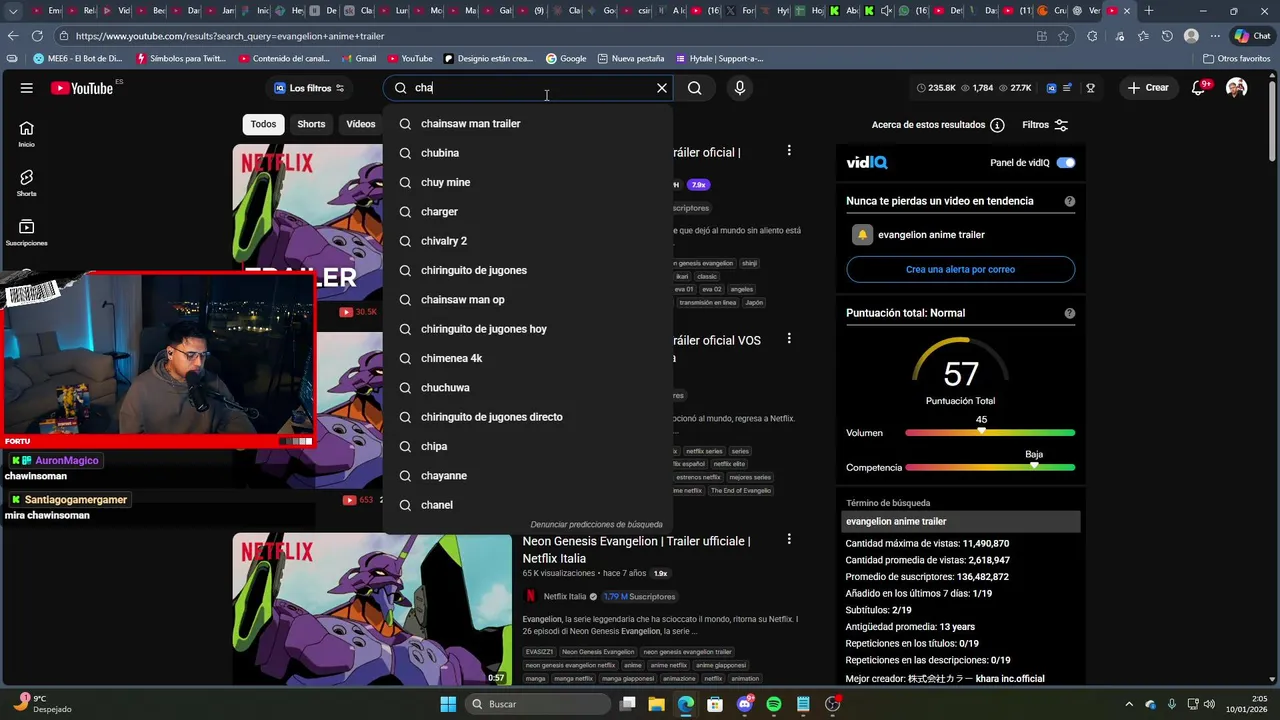Open the Filtros panel
The width and height of the screenshot is (1280, 720).
1045,125
